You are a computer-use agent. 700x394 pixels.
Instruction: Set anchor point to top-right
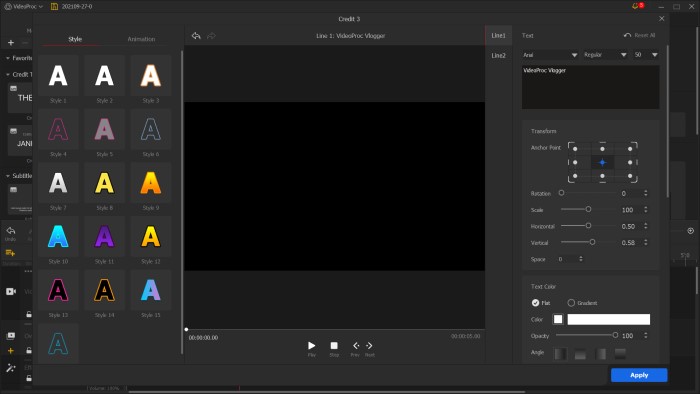(x=630, y=149)
